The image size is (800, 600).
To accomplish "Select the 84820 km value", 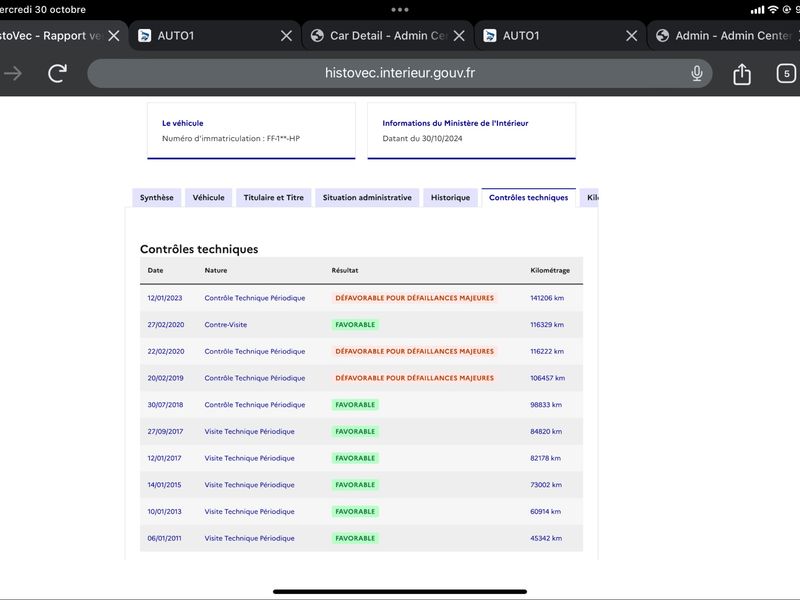I will click(546, 432).
